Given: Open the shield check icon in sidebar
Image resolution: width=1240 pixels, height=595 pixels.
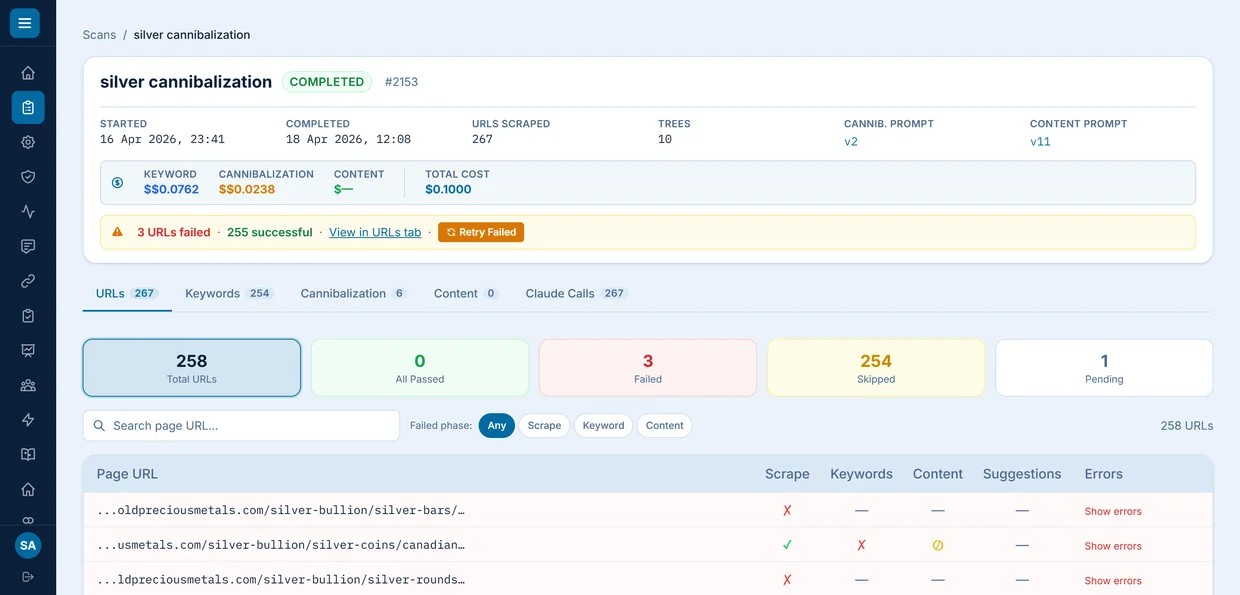Looking at the screenshot, I should pyautogui.click(x=28, y=177).
